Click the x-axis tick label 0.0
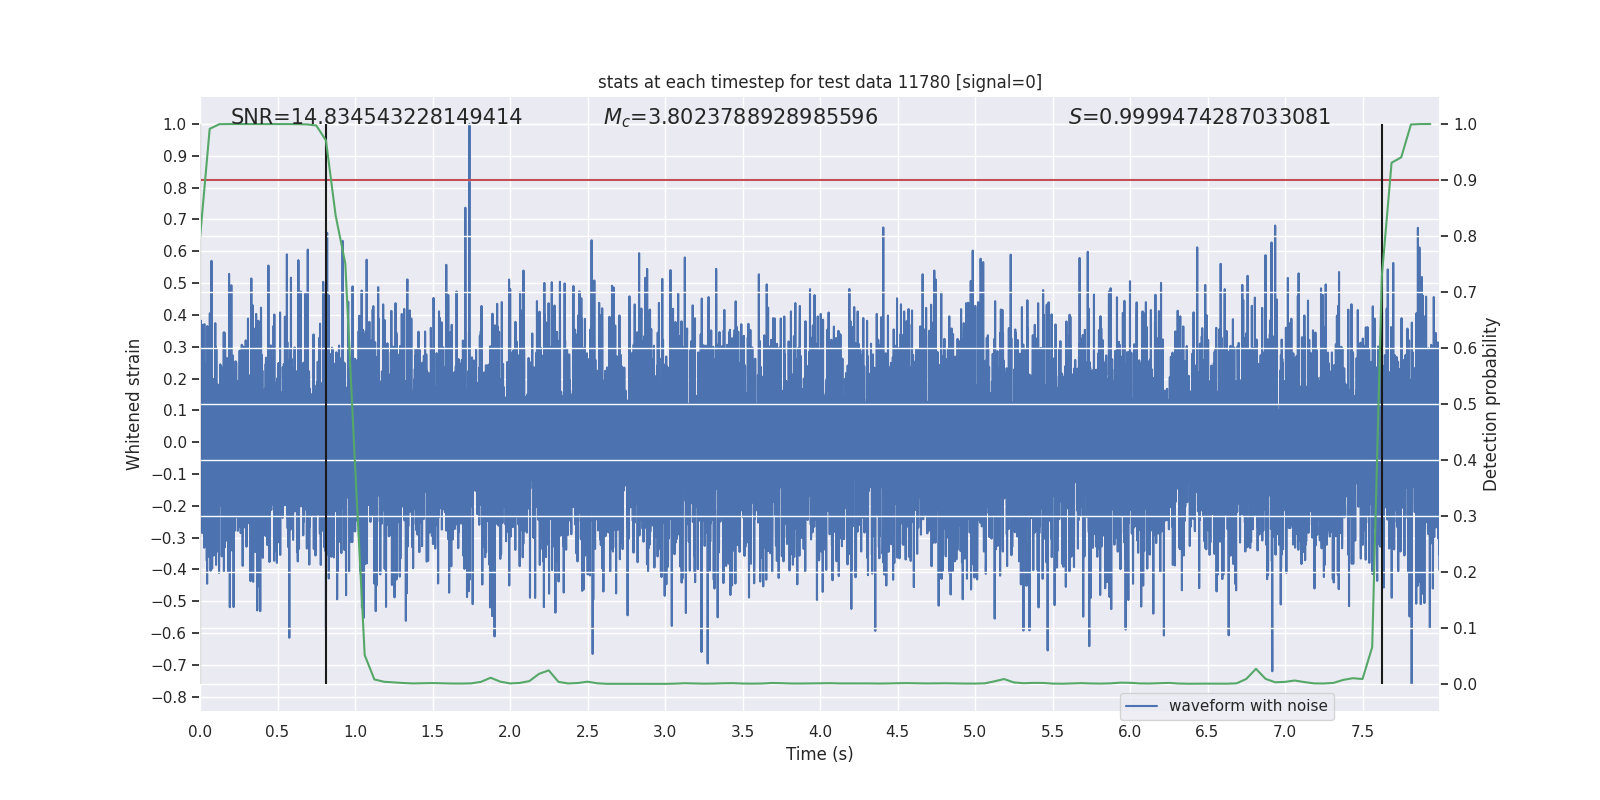 point(200,731)
